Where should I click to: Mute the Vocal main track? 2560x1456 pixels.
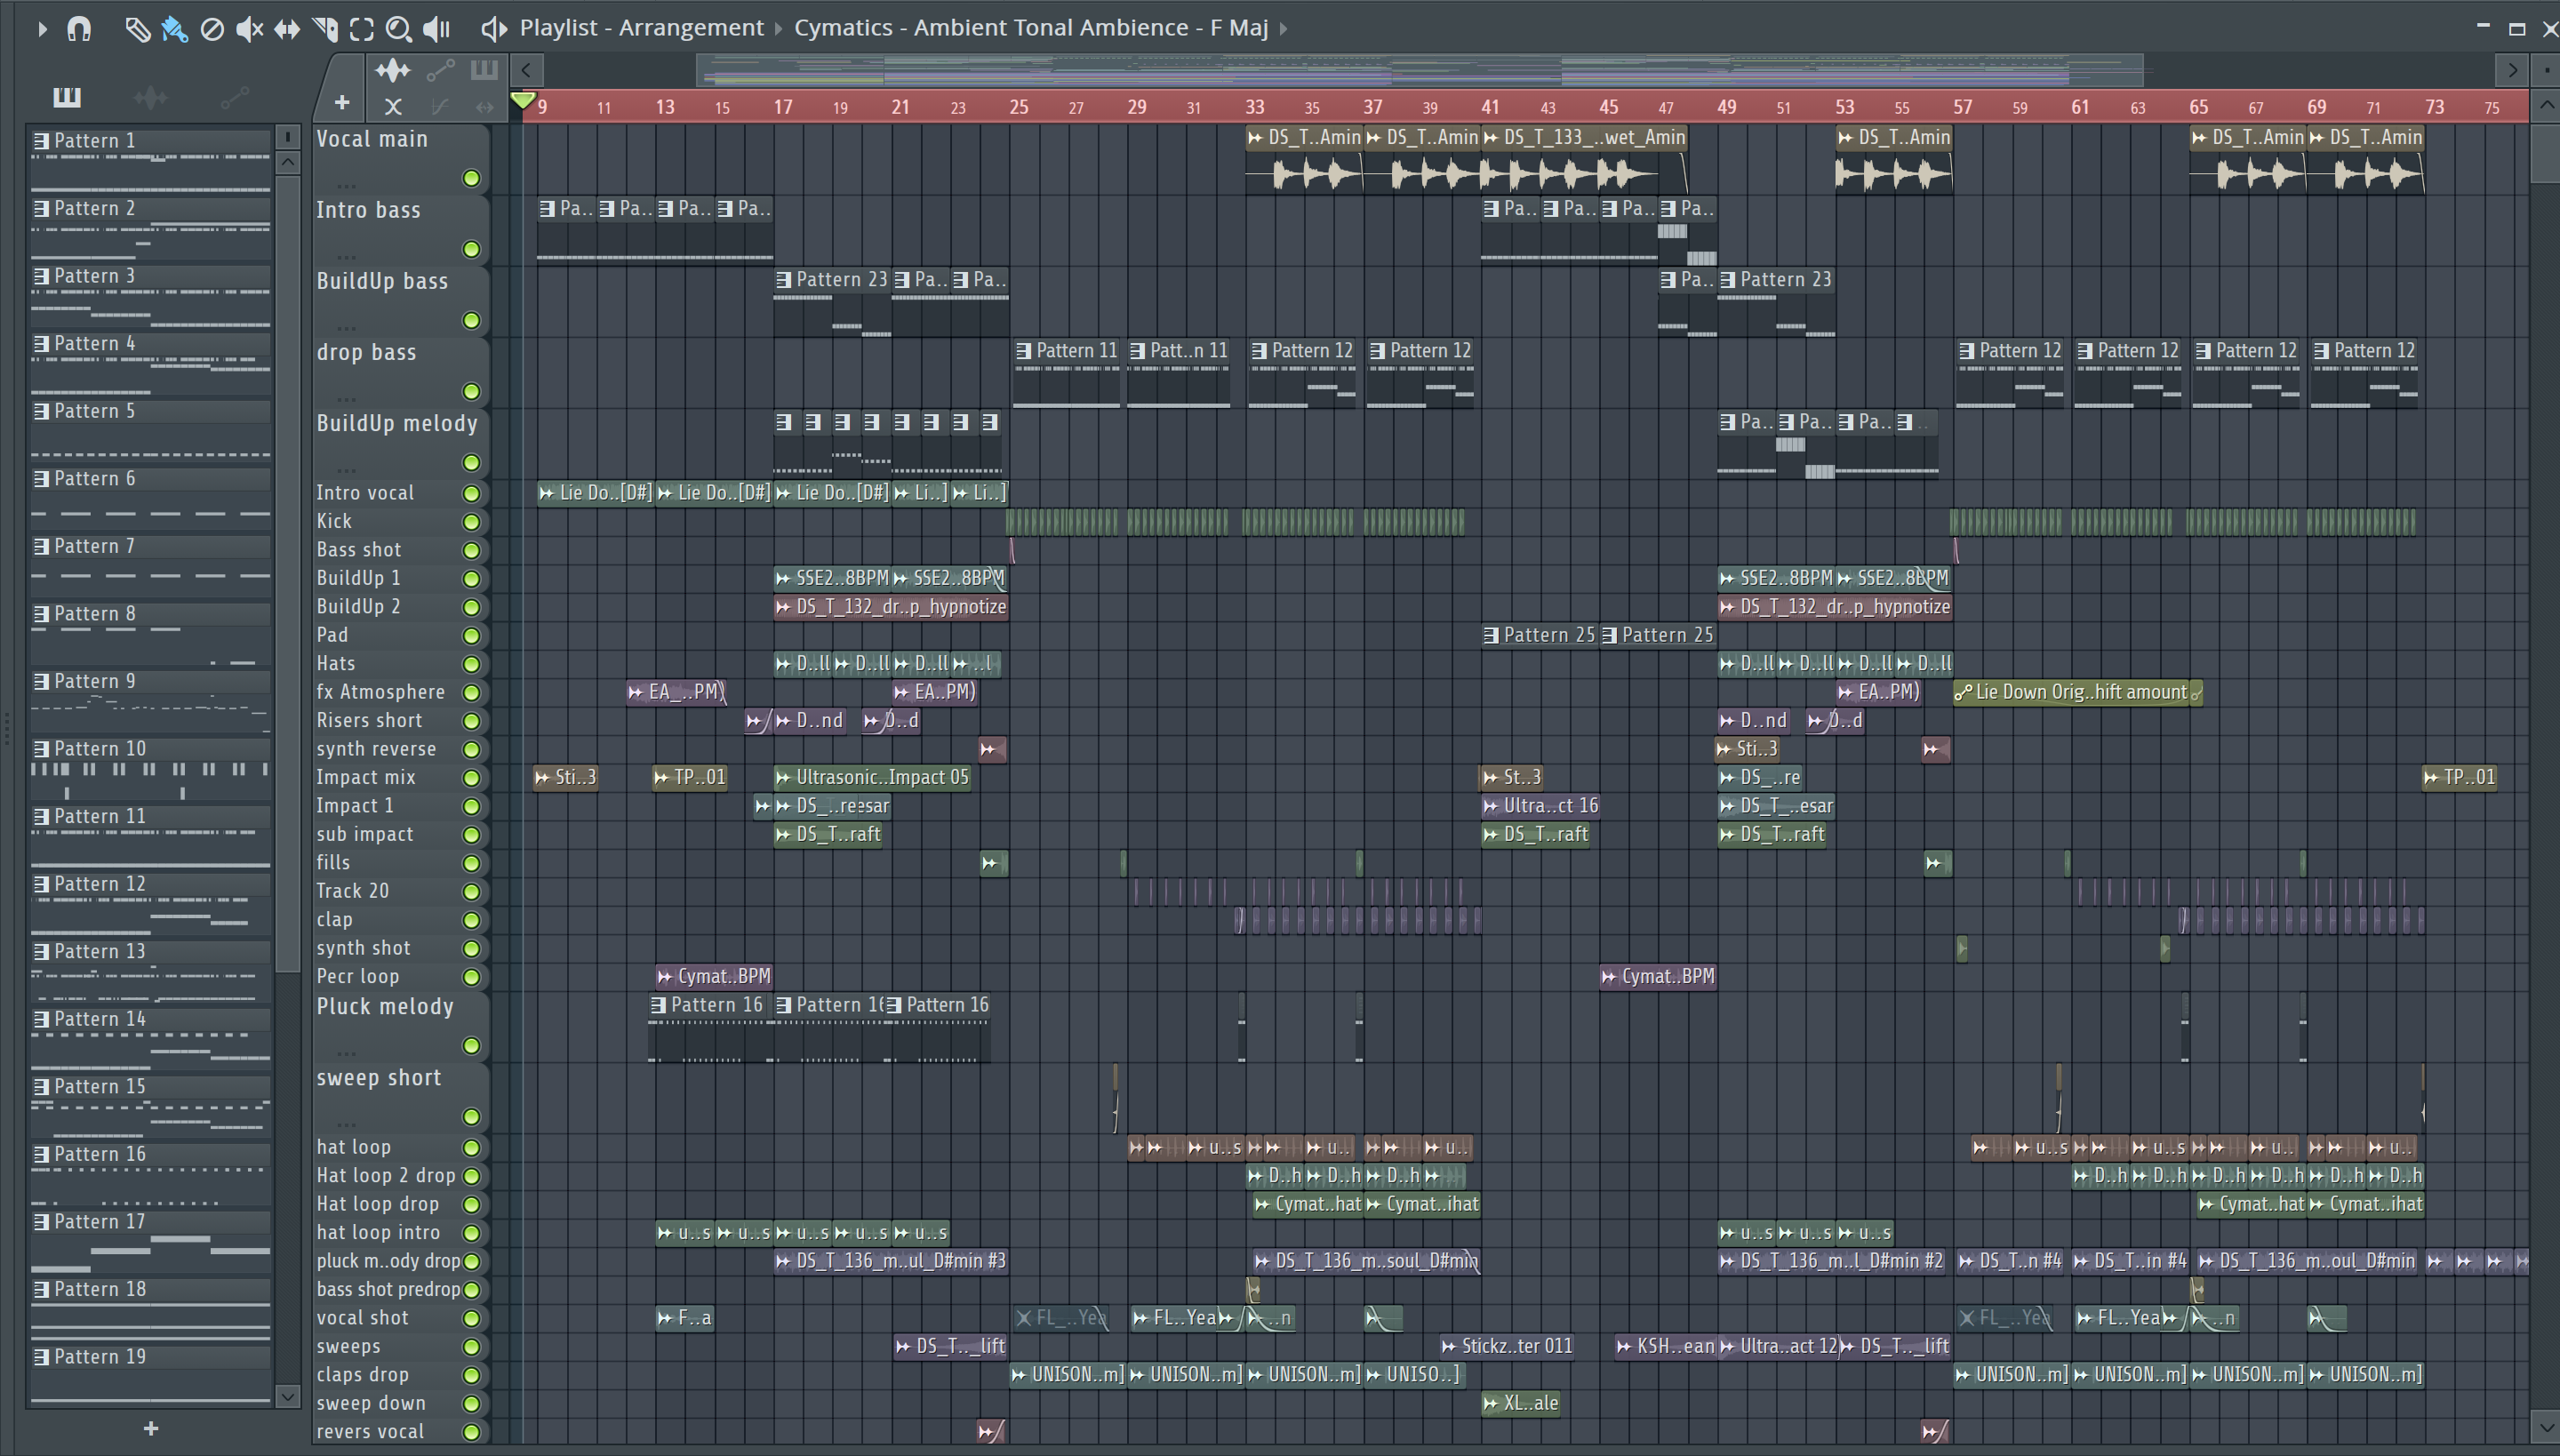[x=471, y=178]
